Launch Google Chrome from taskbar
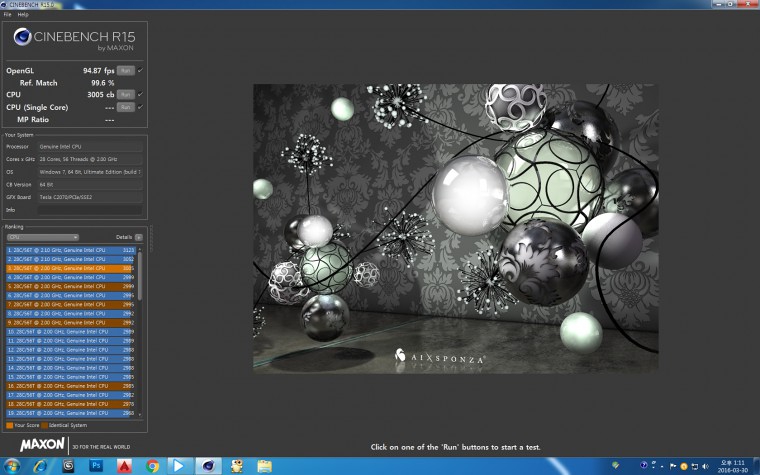This screenshot has height=475, width=760. (152, 466)
